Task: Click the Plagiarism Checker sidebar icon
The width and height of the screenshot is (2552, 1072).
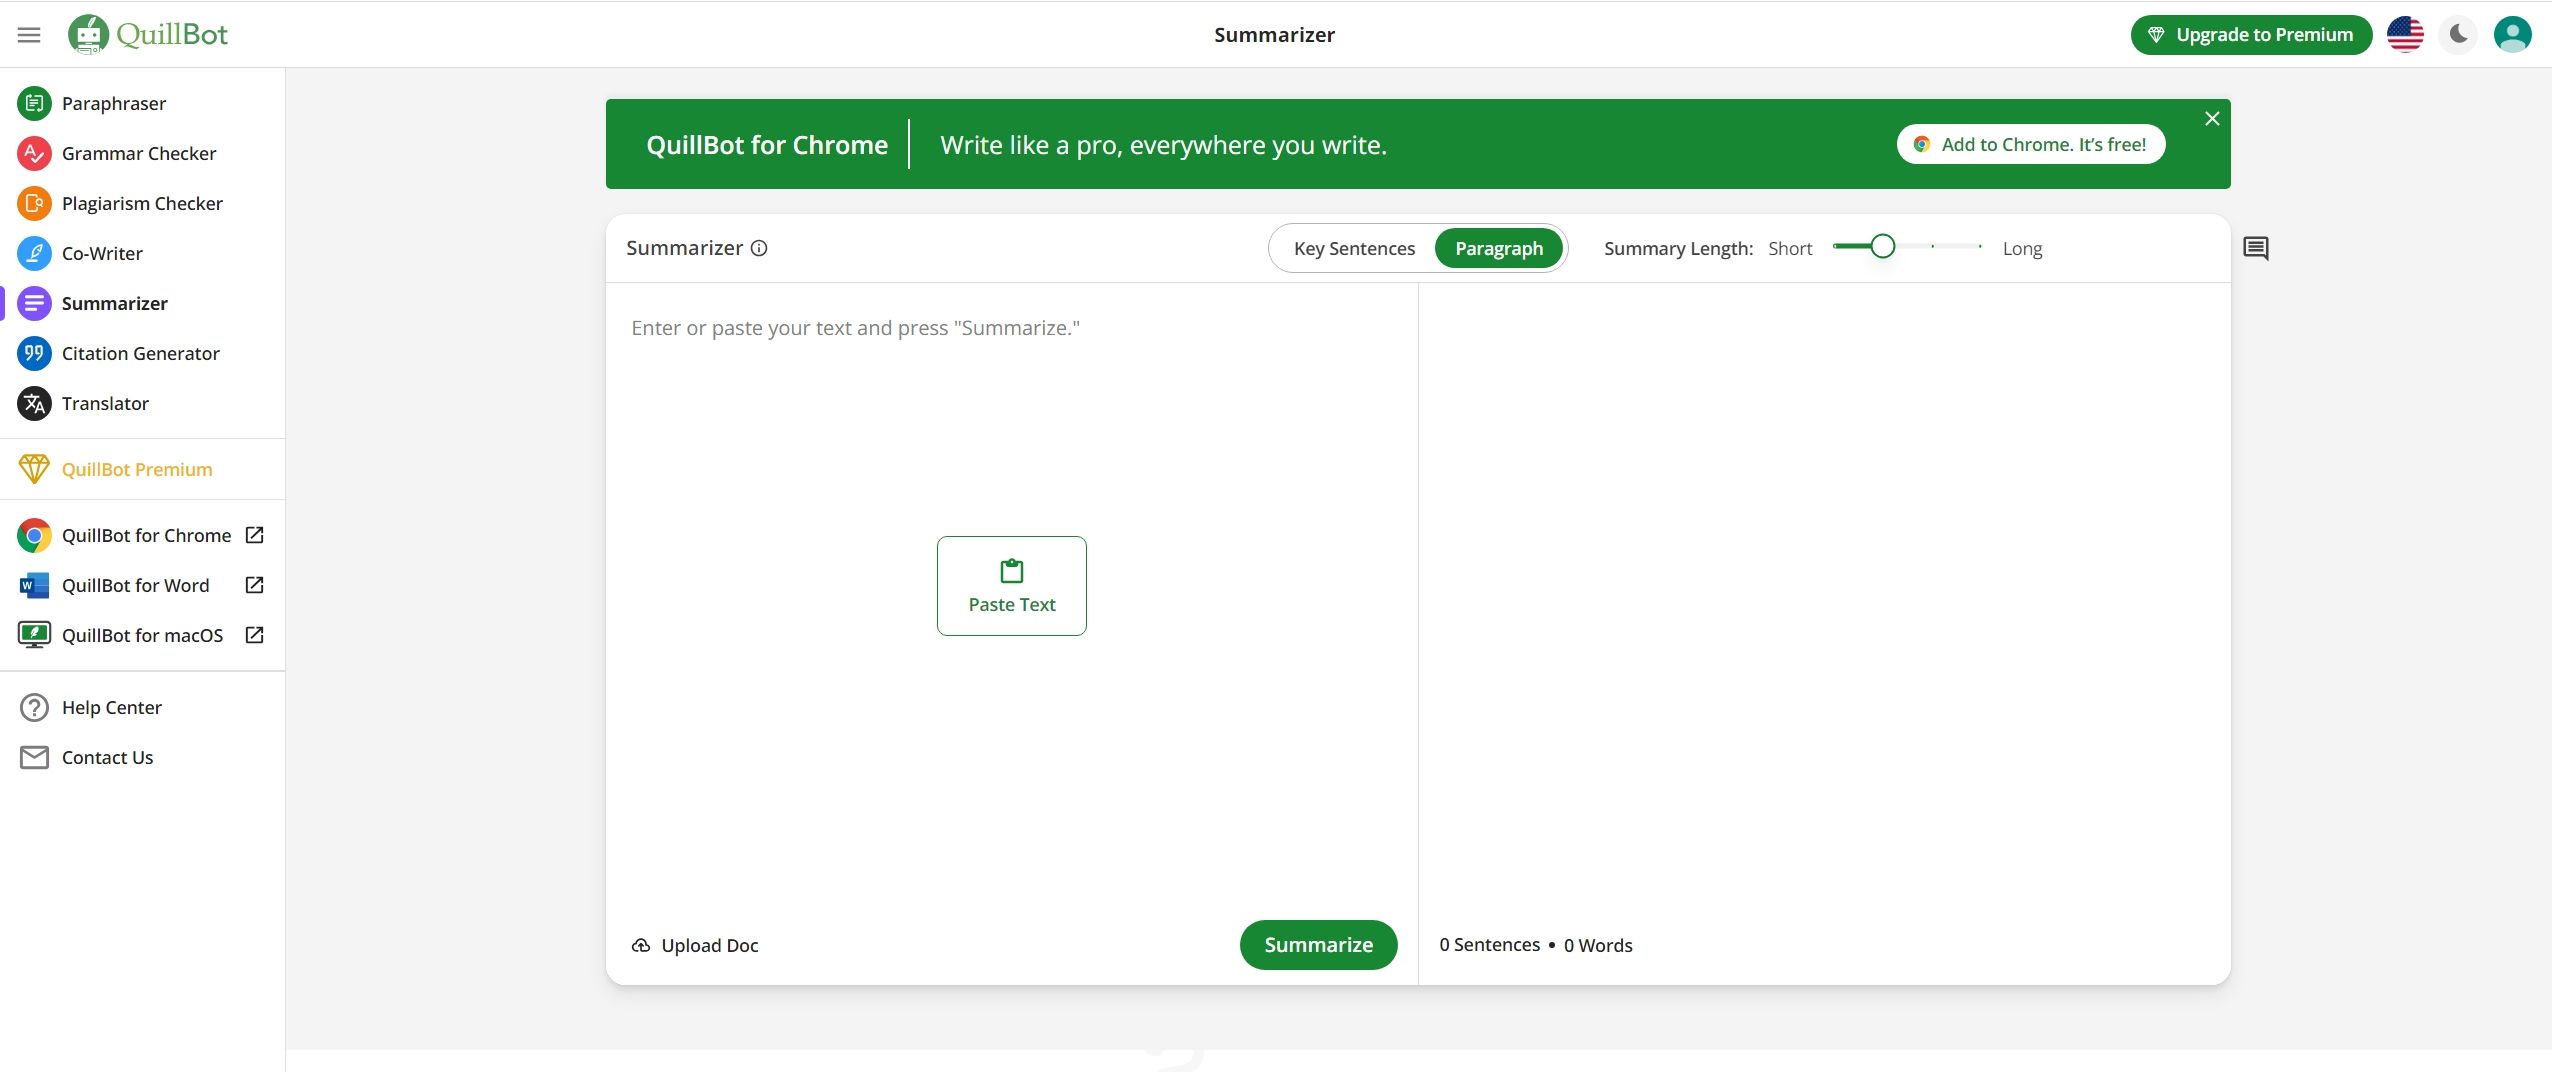Action: click(34, 203)
